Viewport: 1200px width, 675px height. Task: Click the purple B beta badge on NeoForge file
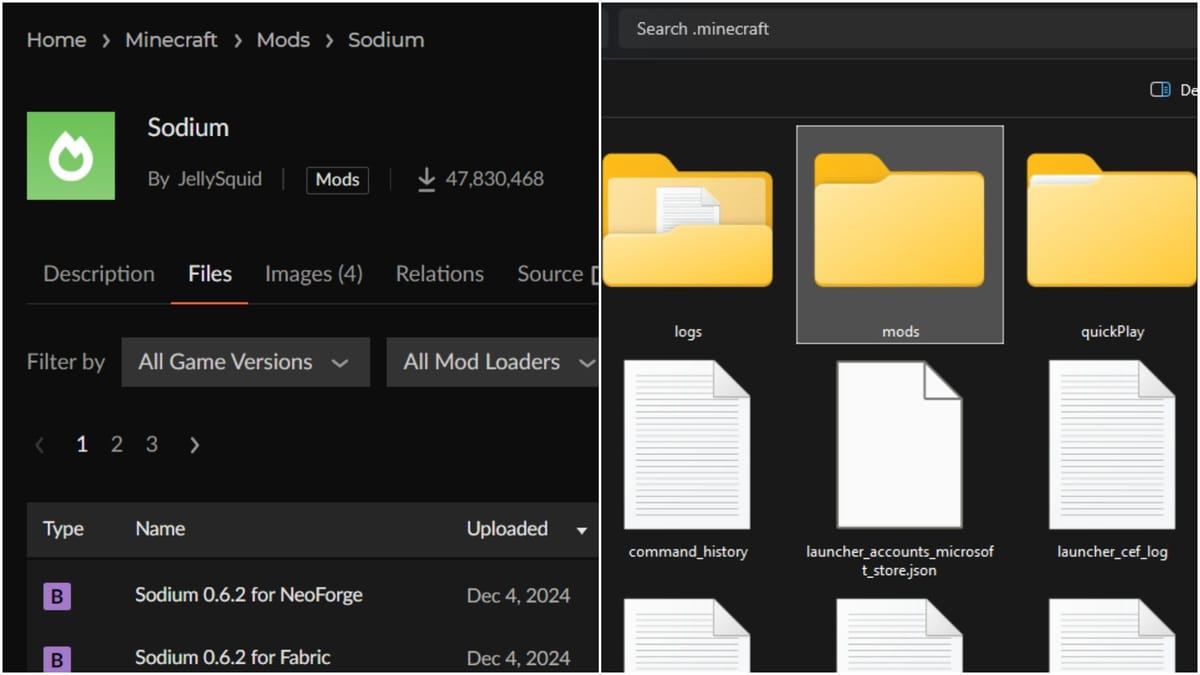coord(57,595)
